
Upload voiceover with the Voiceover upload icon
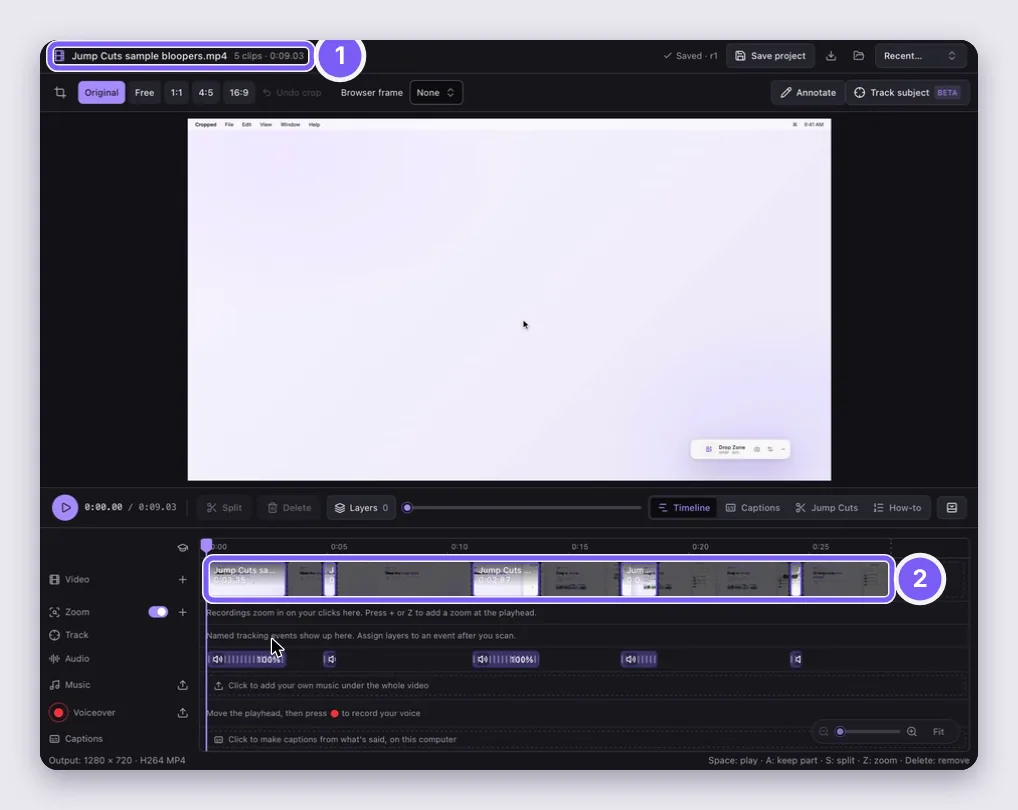(182, 713)
